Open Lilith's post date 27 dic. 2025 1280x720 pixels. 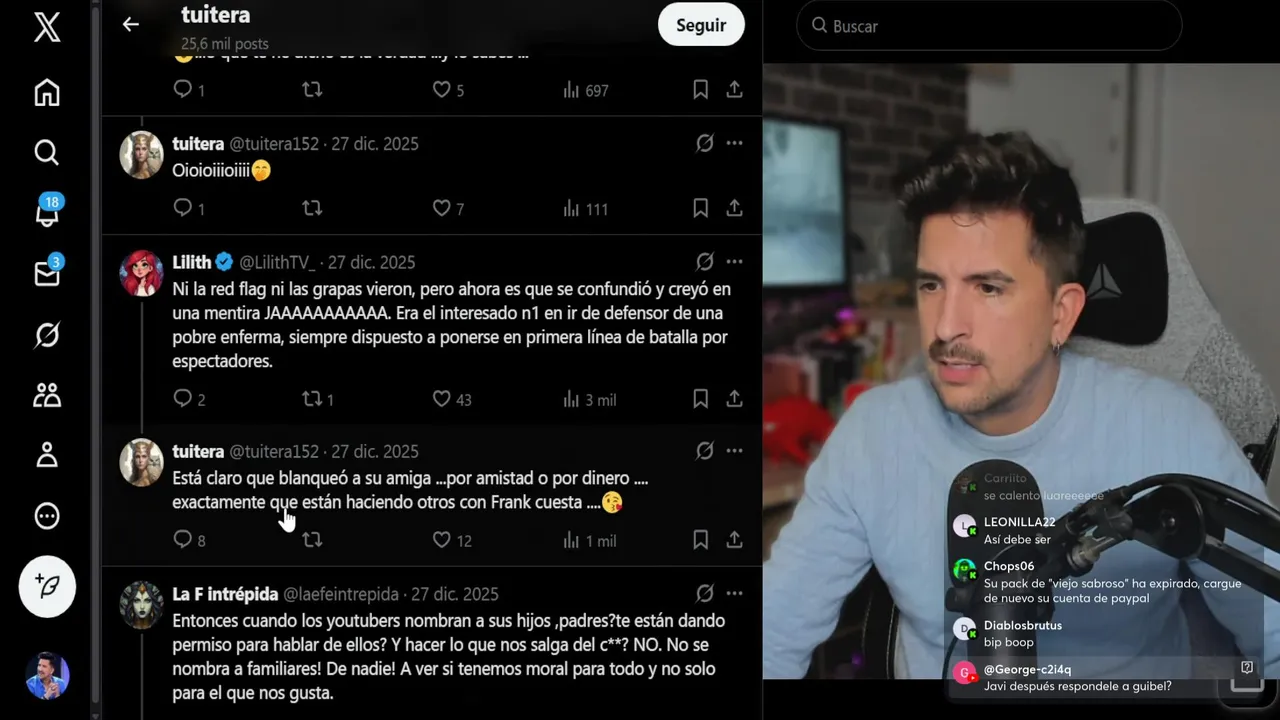tap(371, 262)
